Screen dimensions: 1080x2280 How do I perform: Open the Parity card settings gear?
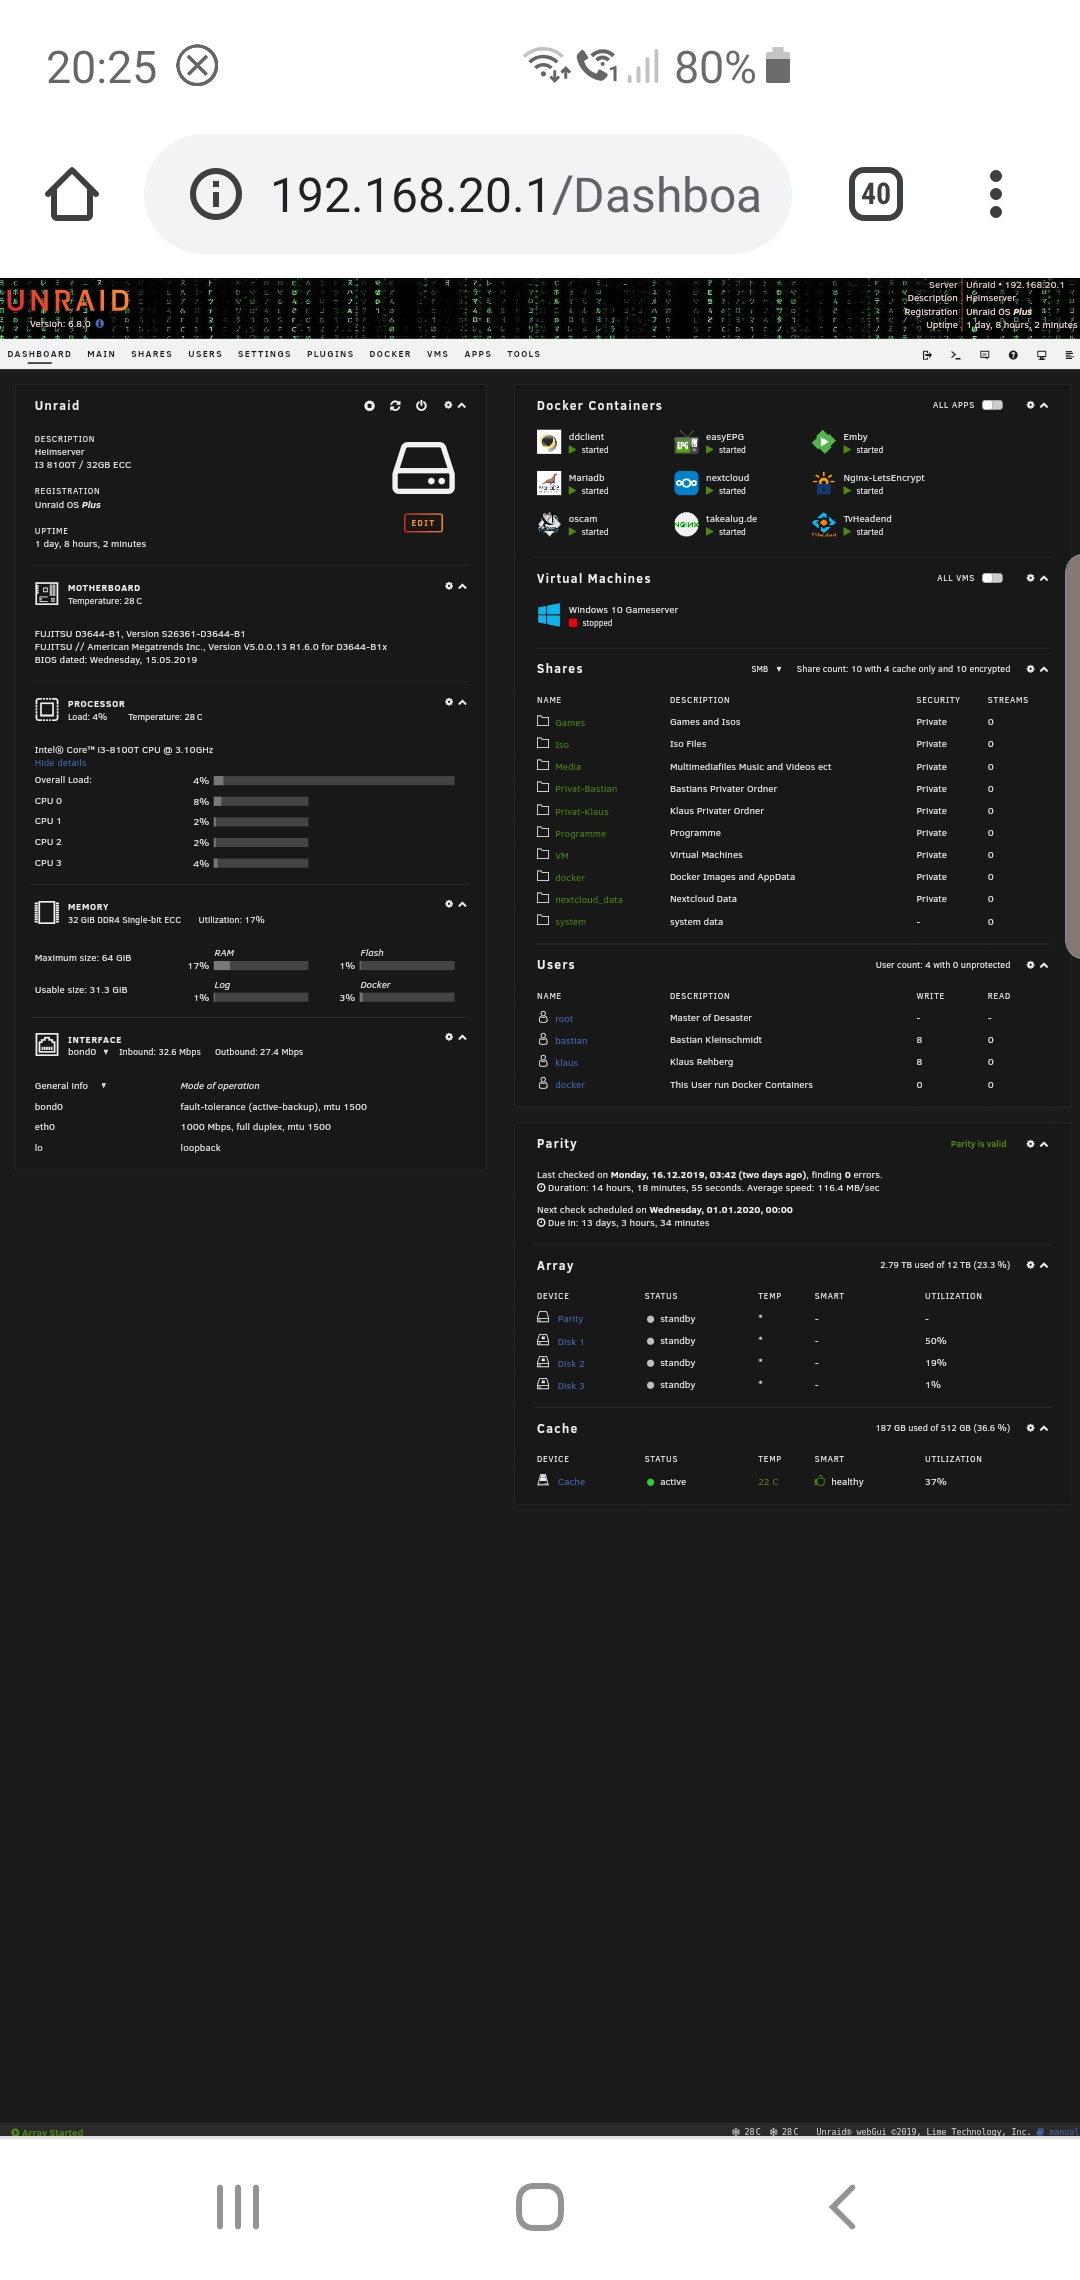pos(1031,1144)
